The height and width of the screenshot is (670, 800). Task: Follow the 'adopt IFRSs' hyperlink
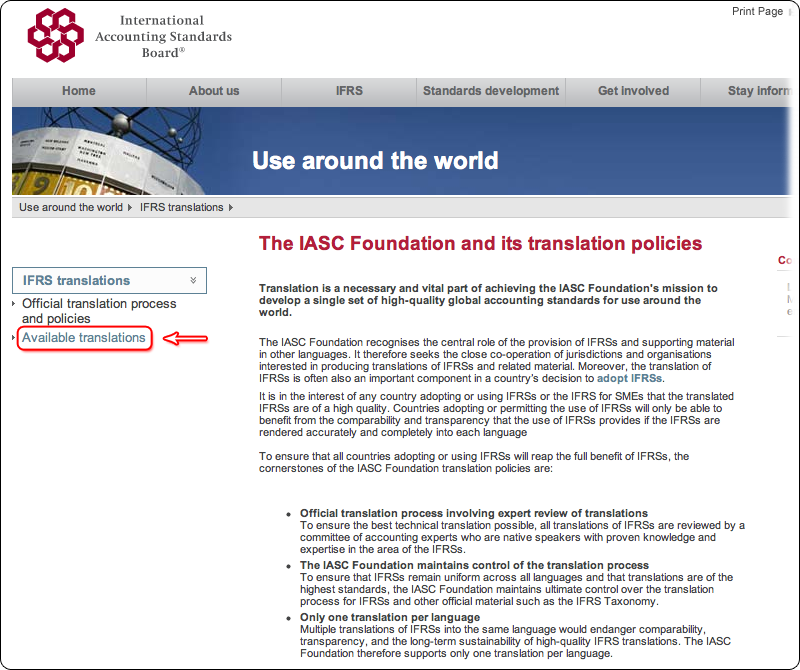tap(629, 378)
